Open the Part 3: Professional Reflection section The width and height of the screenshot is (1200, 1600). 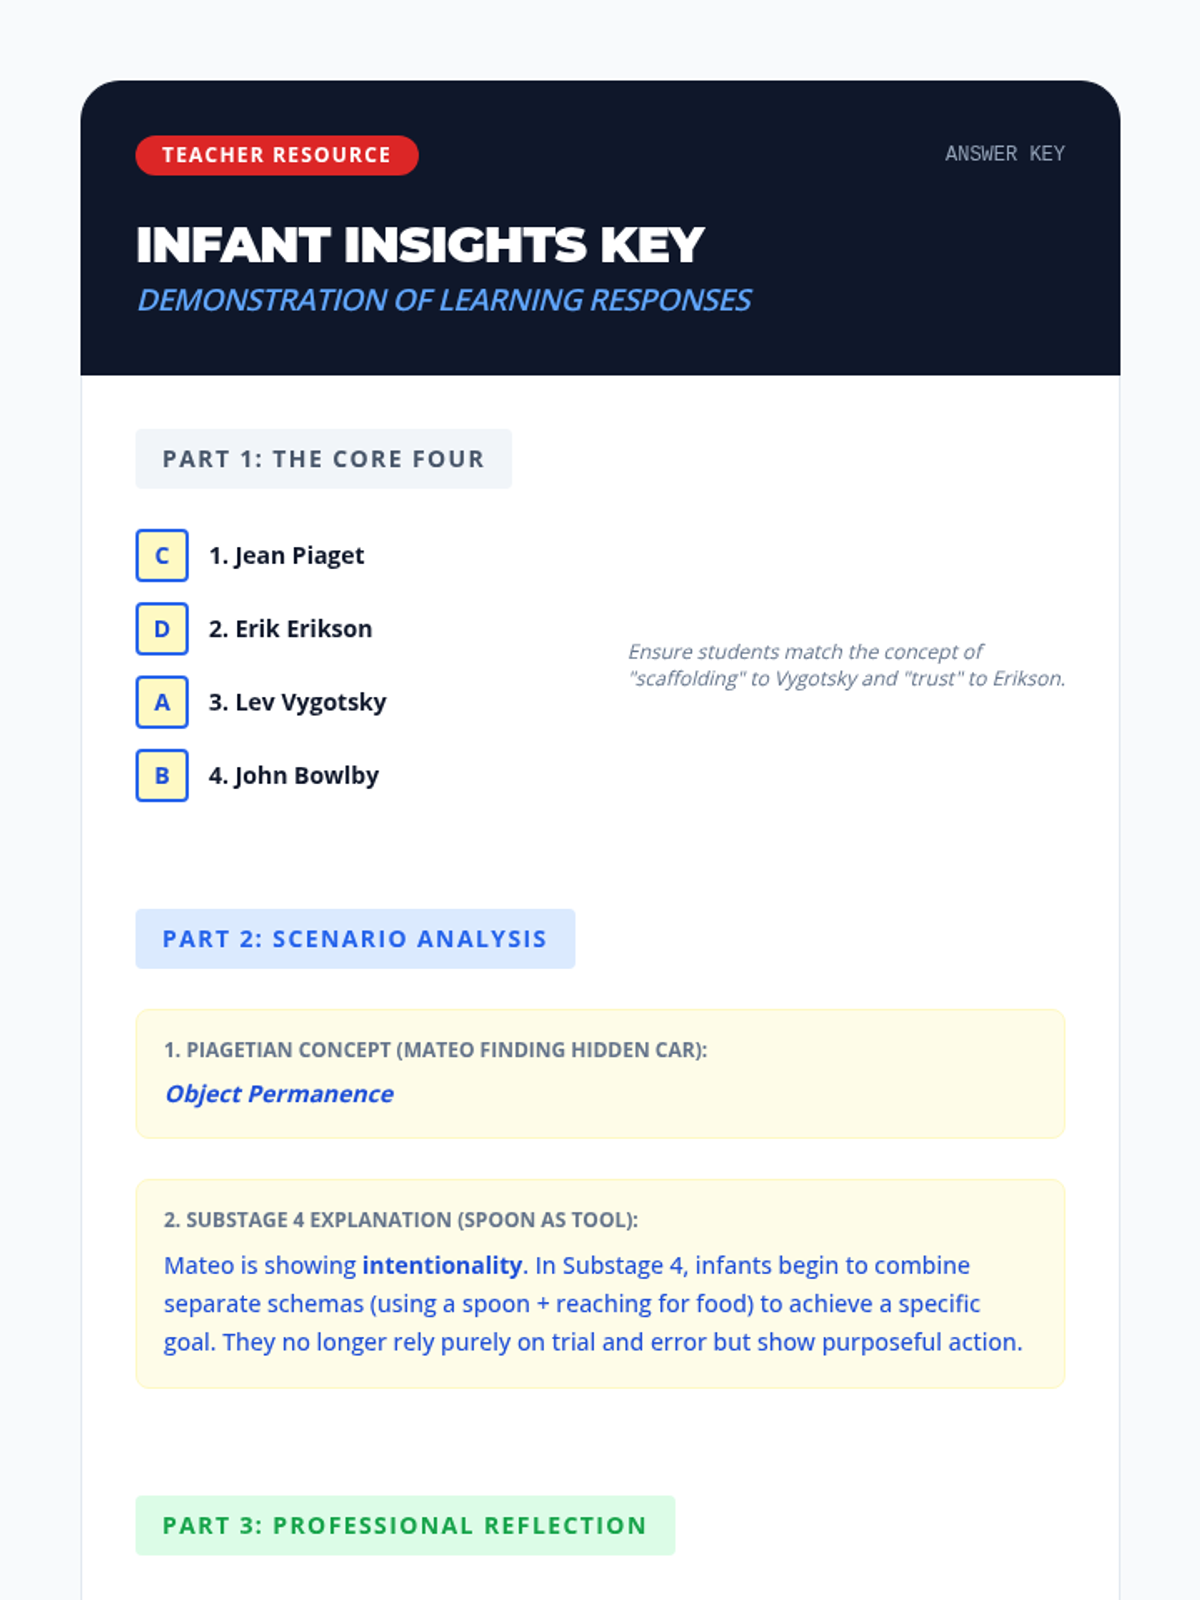coord(405,1526)
